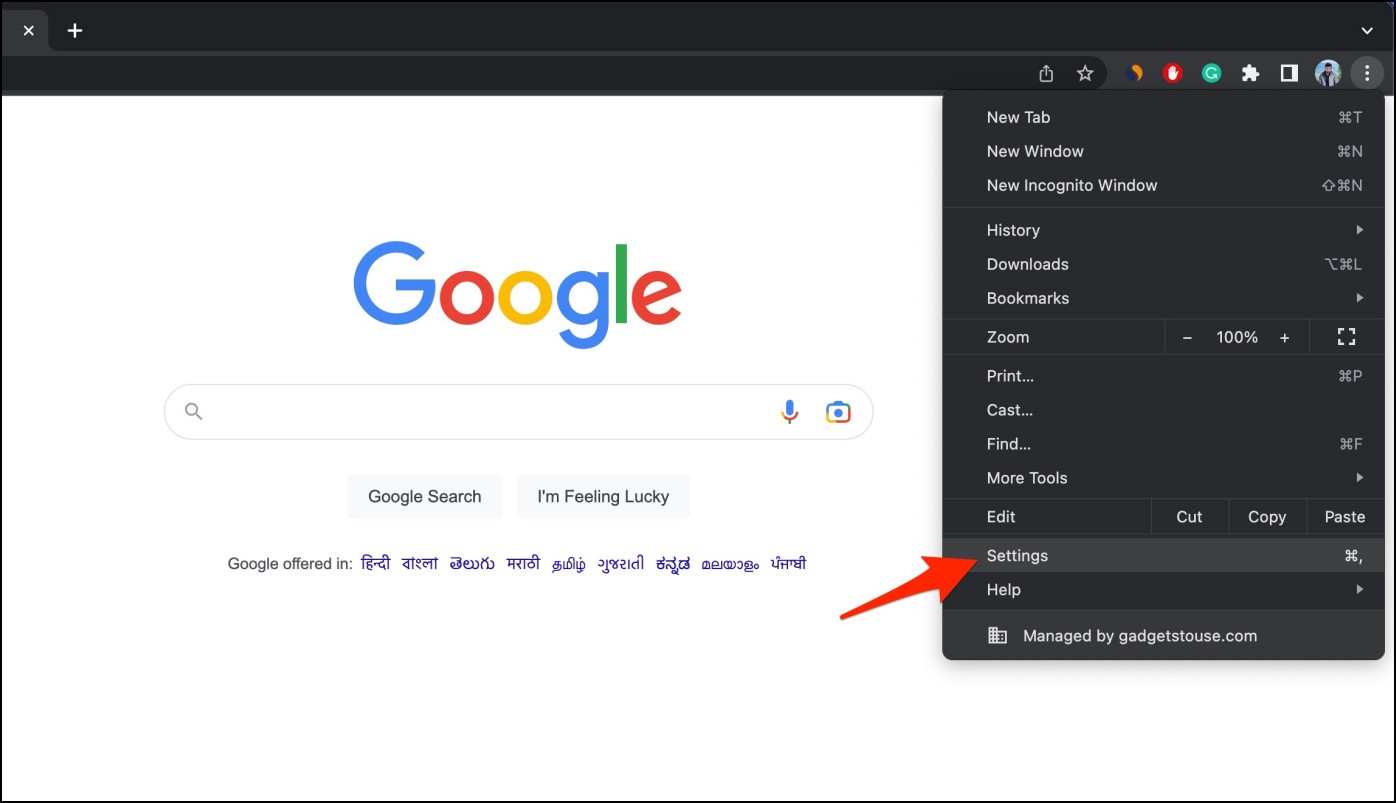
Task: Expand the Bookmarks submenu
Action: click(x=1163, y=298)
